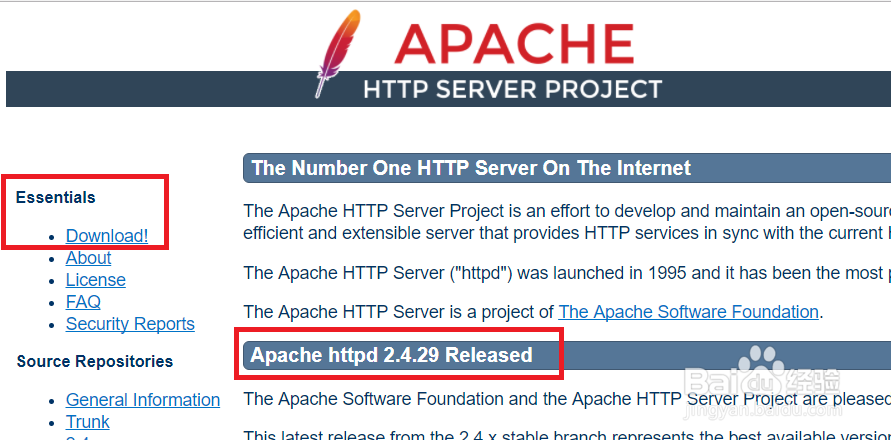Open the About link
891x440 pixels.
tap(88, 258)
